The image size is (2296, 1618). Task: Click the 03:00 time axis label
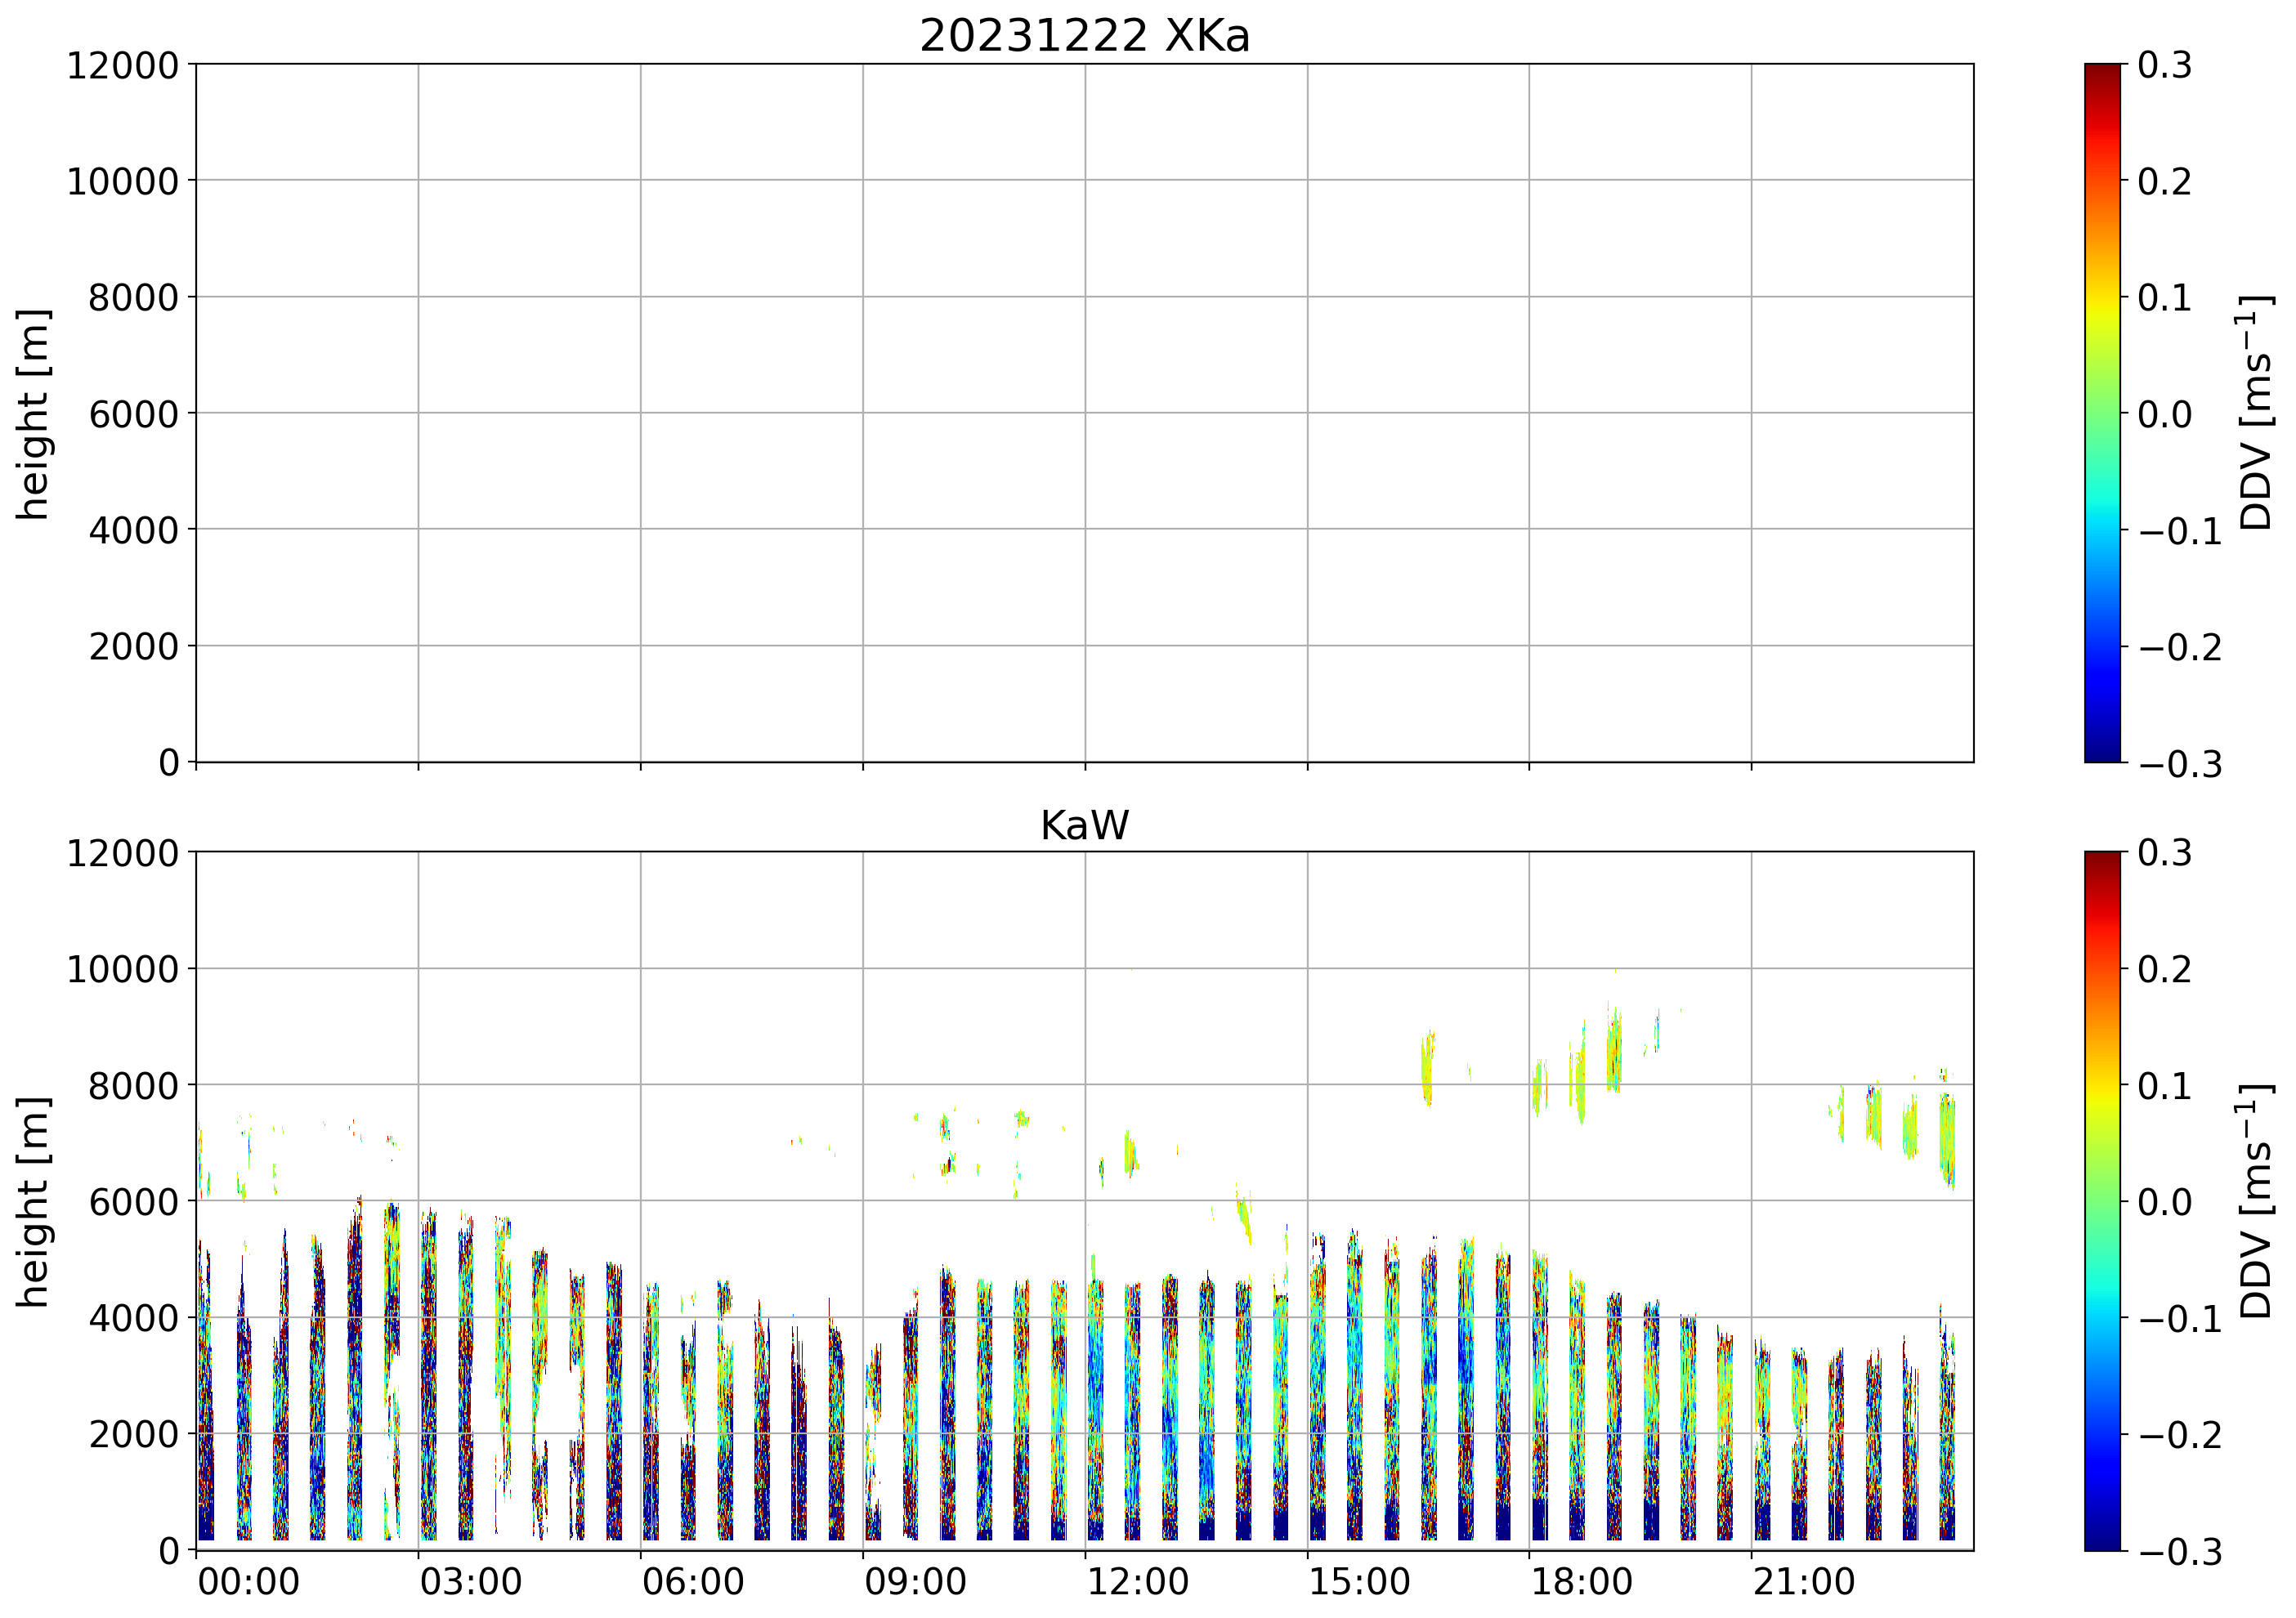(x=470, y=1583)
